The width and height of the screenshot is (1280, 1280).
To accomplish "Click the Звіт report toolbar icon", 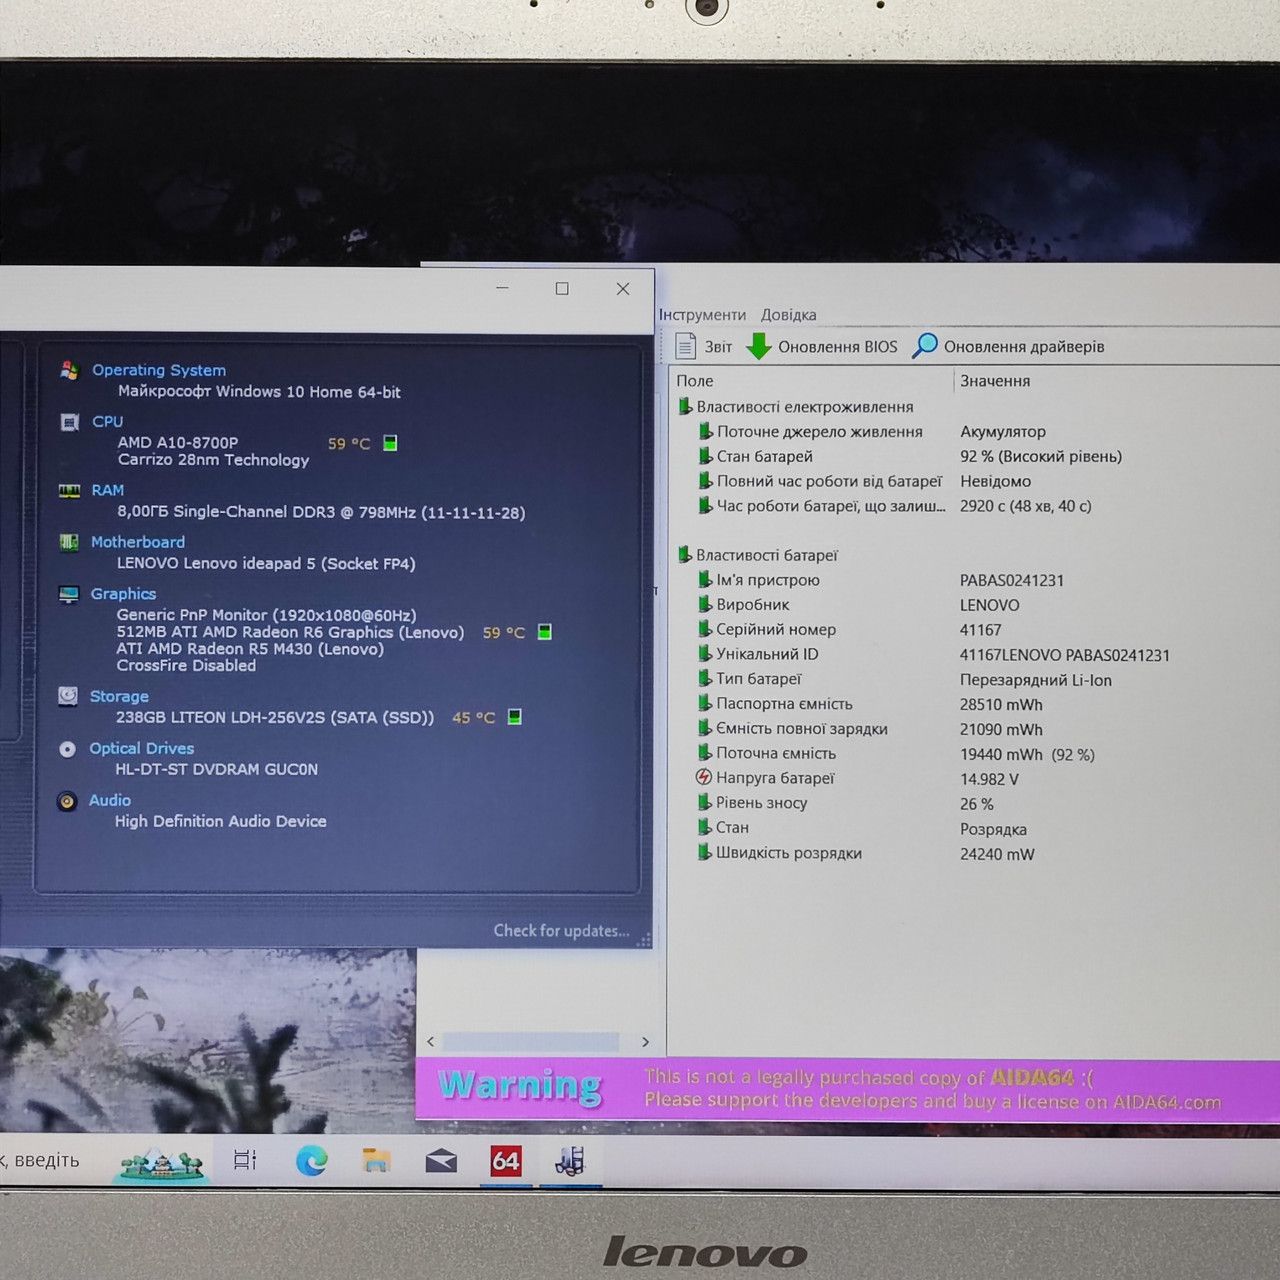I will pos(686,346).
